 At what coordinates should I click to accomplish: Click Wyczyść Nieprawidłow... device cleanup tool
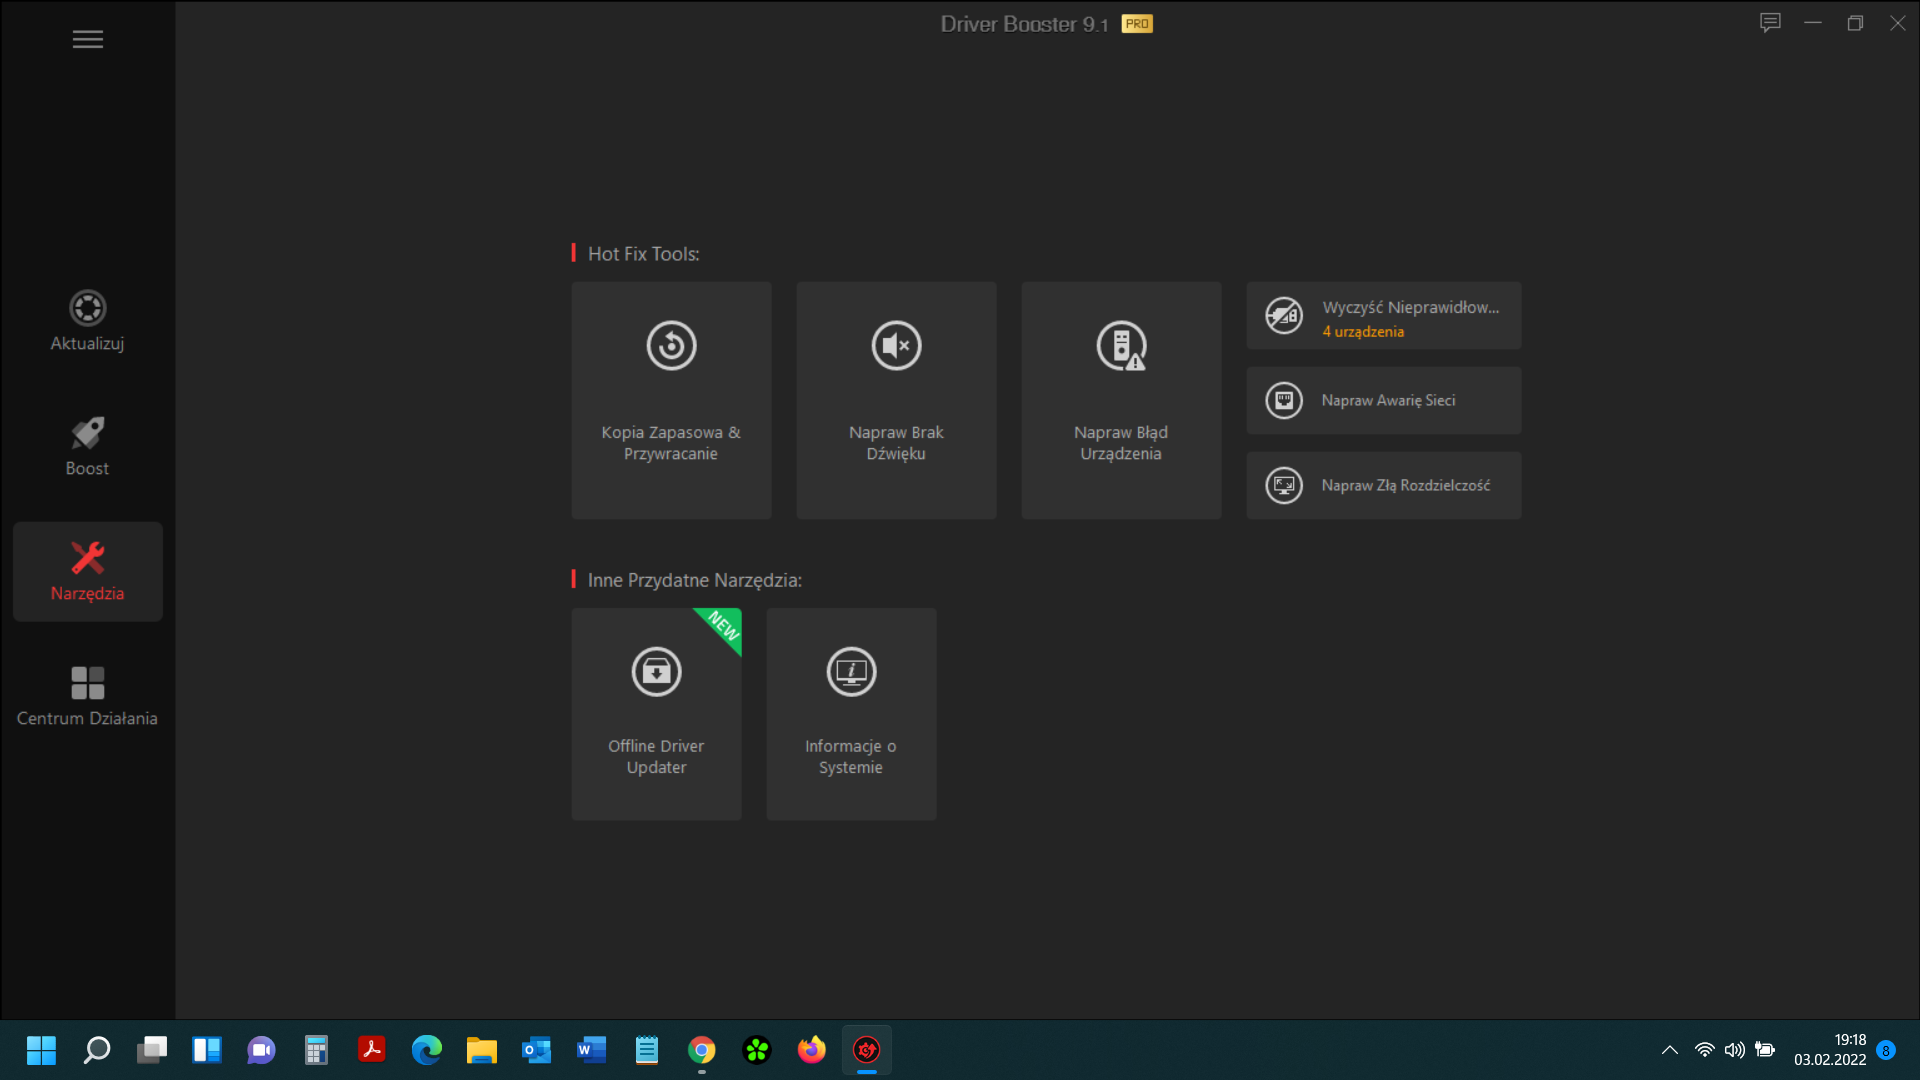pyautogui.click(x=1384, y=316)
